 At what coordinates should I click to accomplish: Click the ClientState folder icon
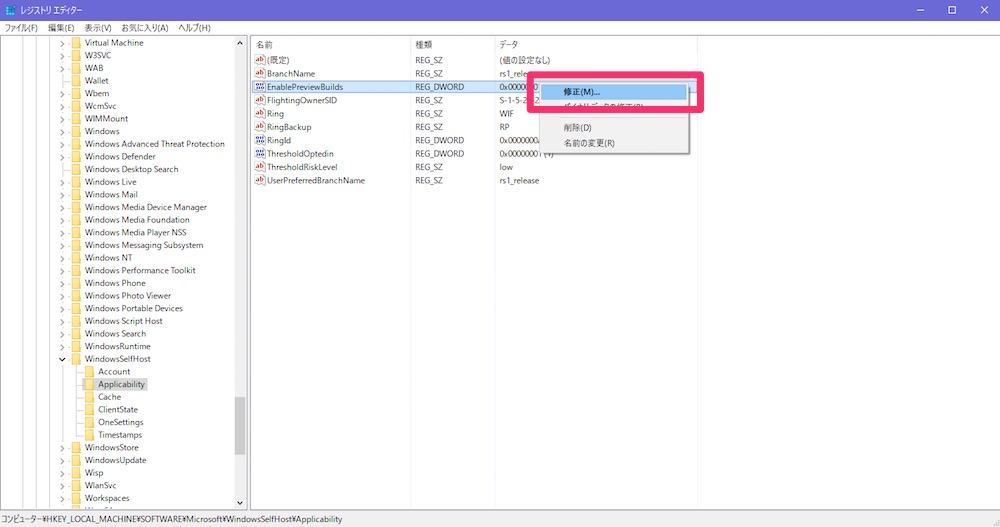click(x=89, y=410)
